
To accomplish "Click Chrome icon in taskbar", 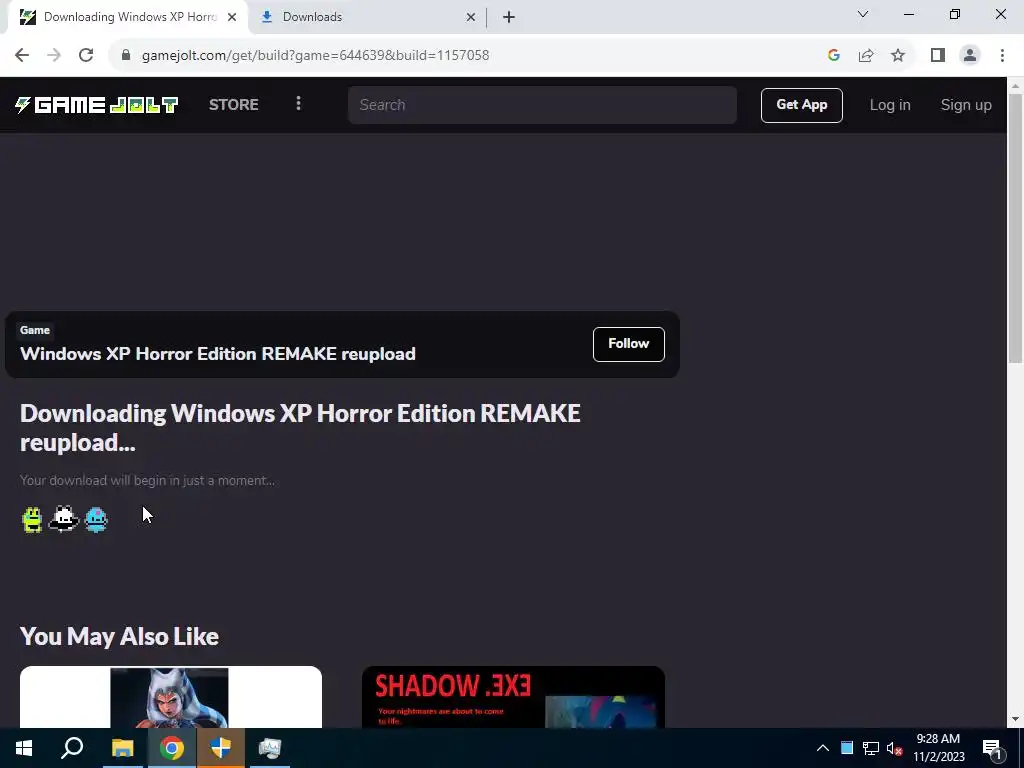I will click(x=172, y=748).
